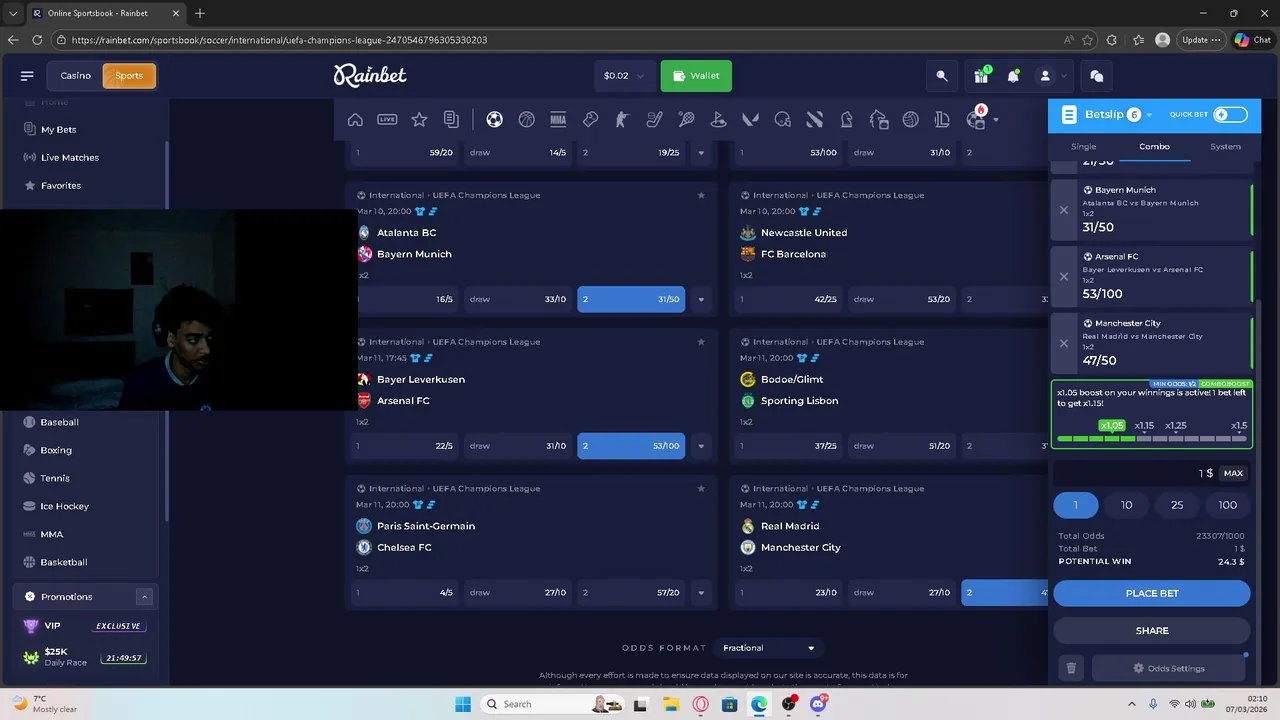The image size is (1280, 720).
Task: Open the Odds Format Fractional dropdown
Action: pos(768,648)
